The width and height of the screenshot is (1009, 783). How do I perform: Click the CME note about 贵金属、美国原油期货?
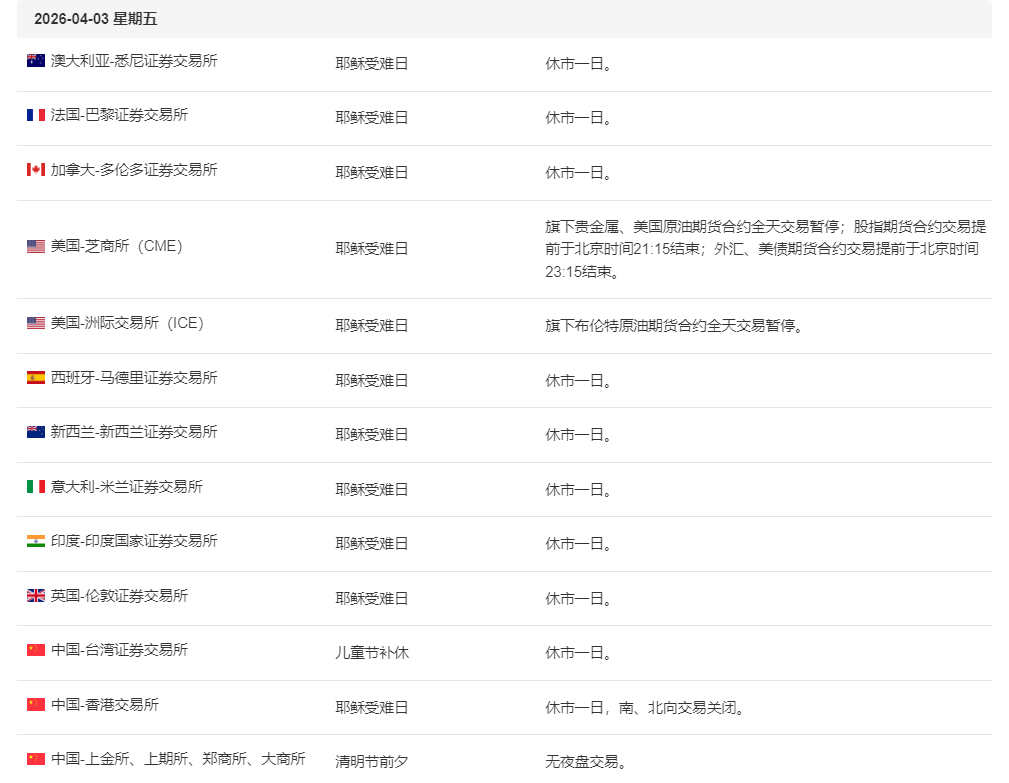click(765, 249)
